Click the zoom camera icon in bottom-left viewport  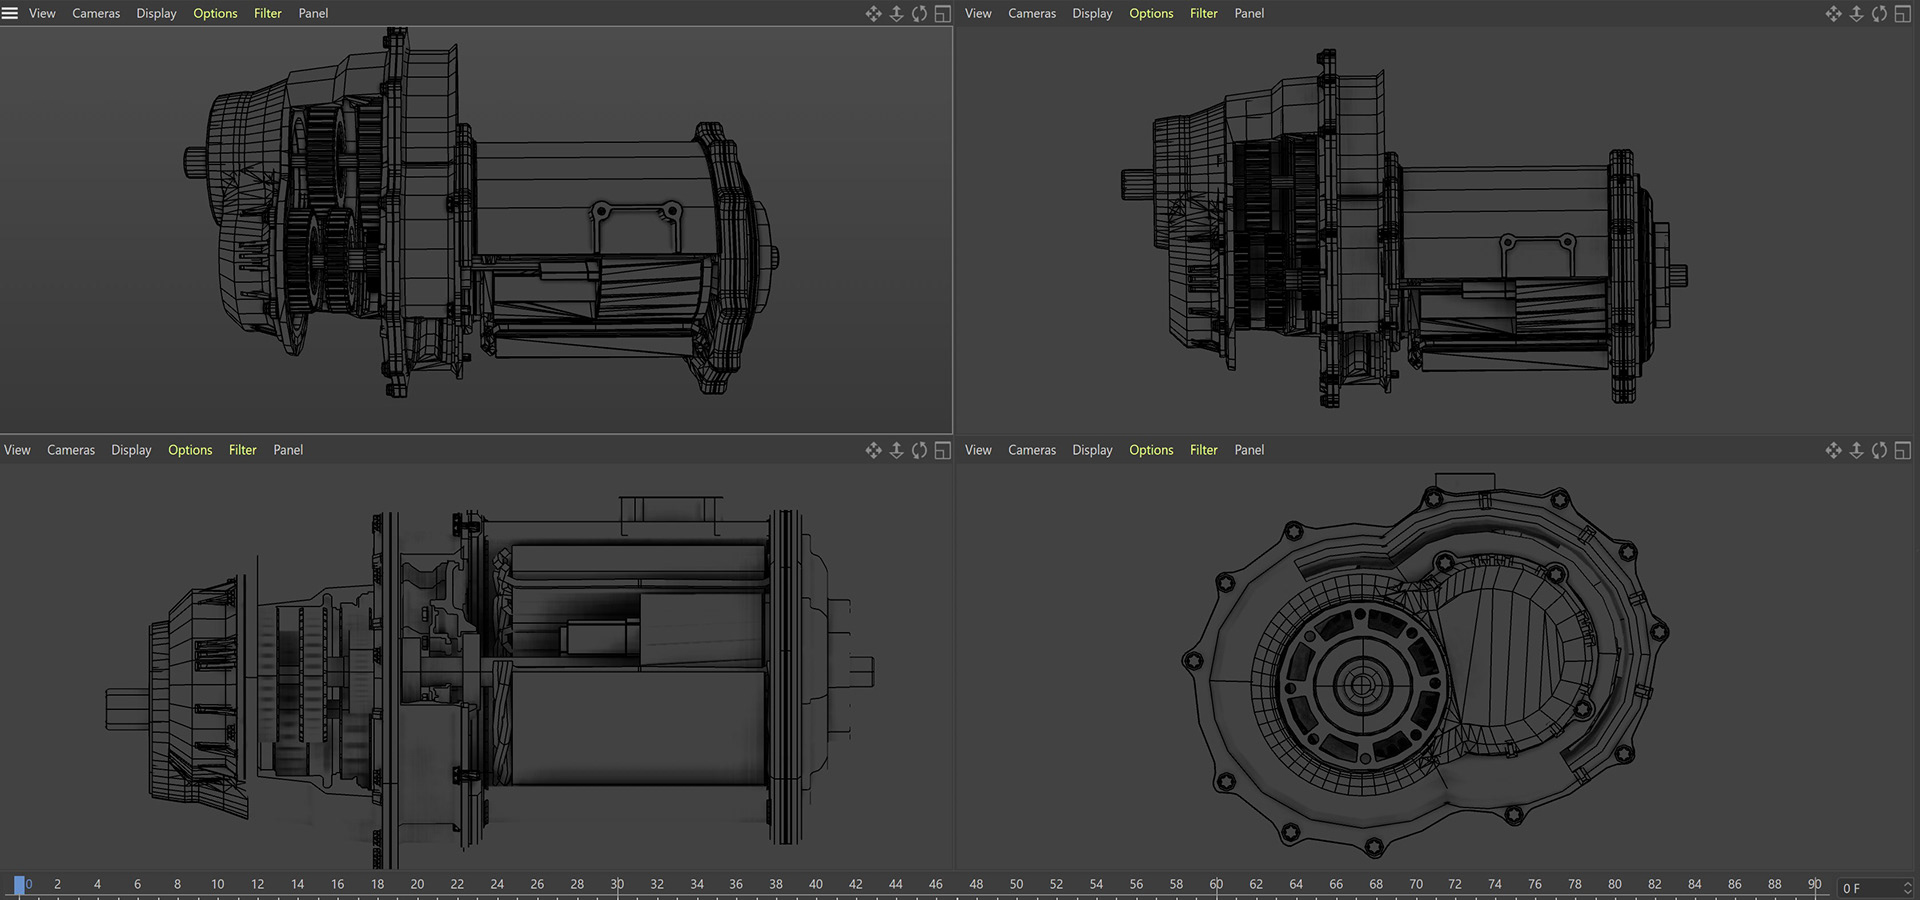coord(896,451)
